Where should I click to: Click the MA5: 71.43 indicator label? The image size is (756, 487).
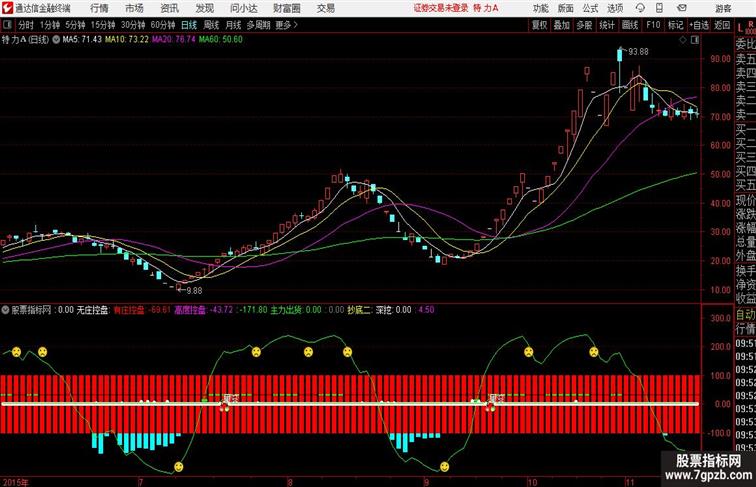pos(82,40)
